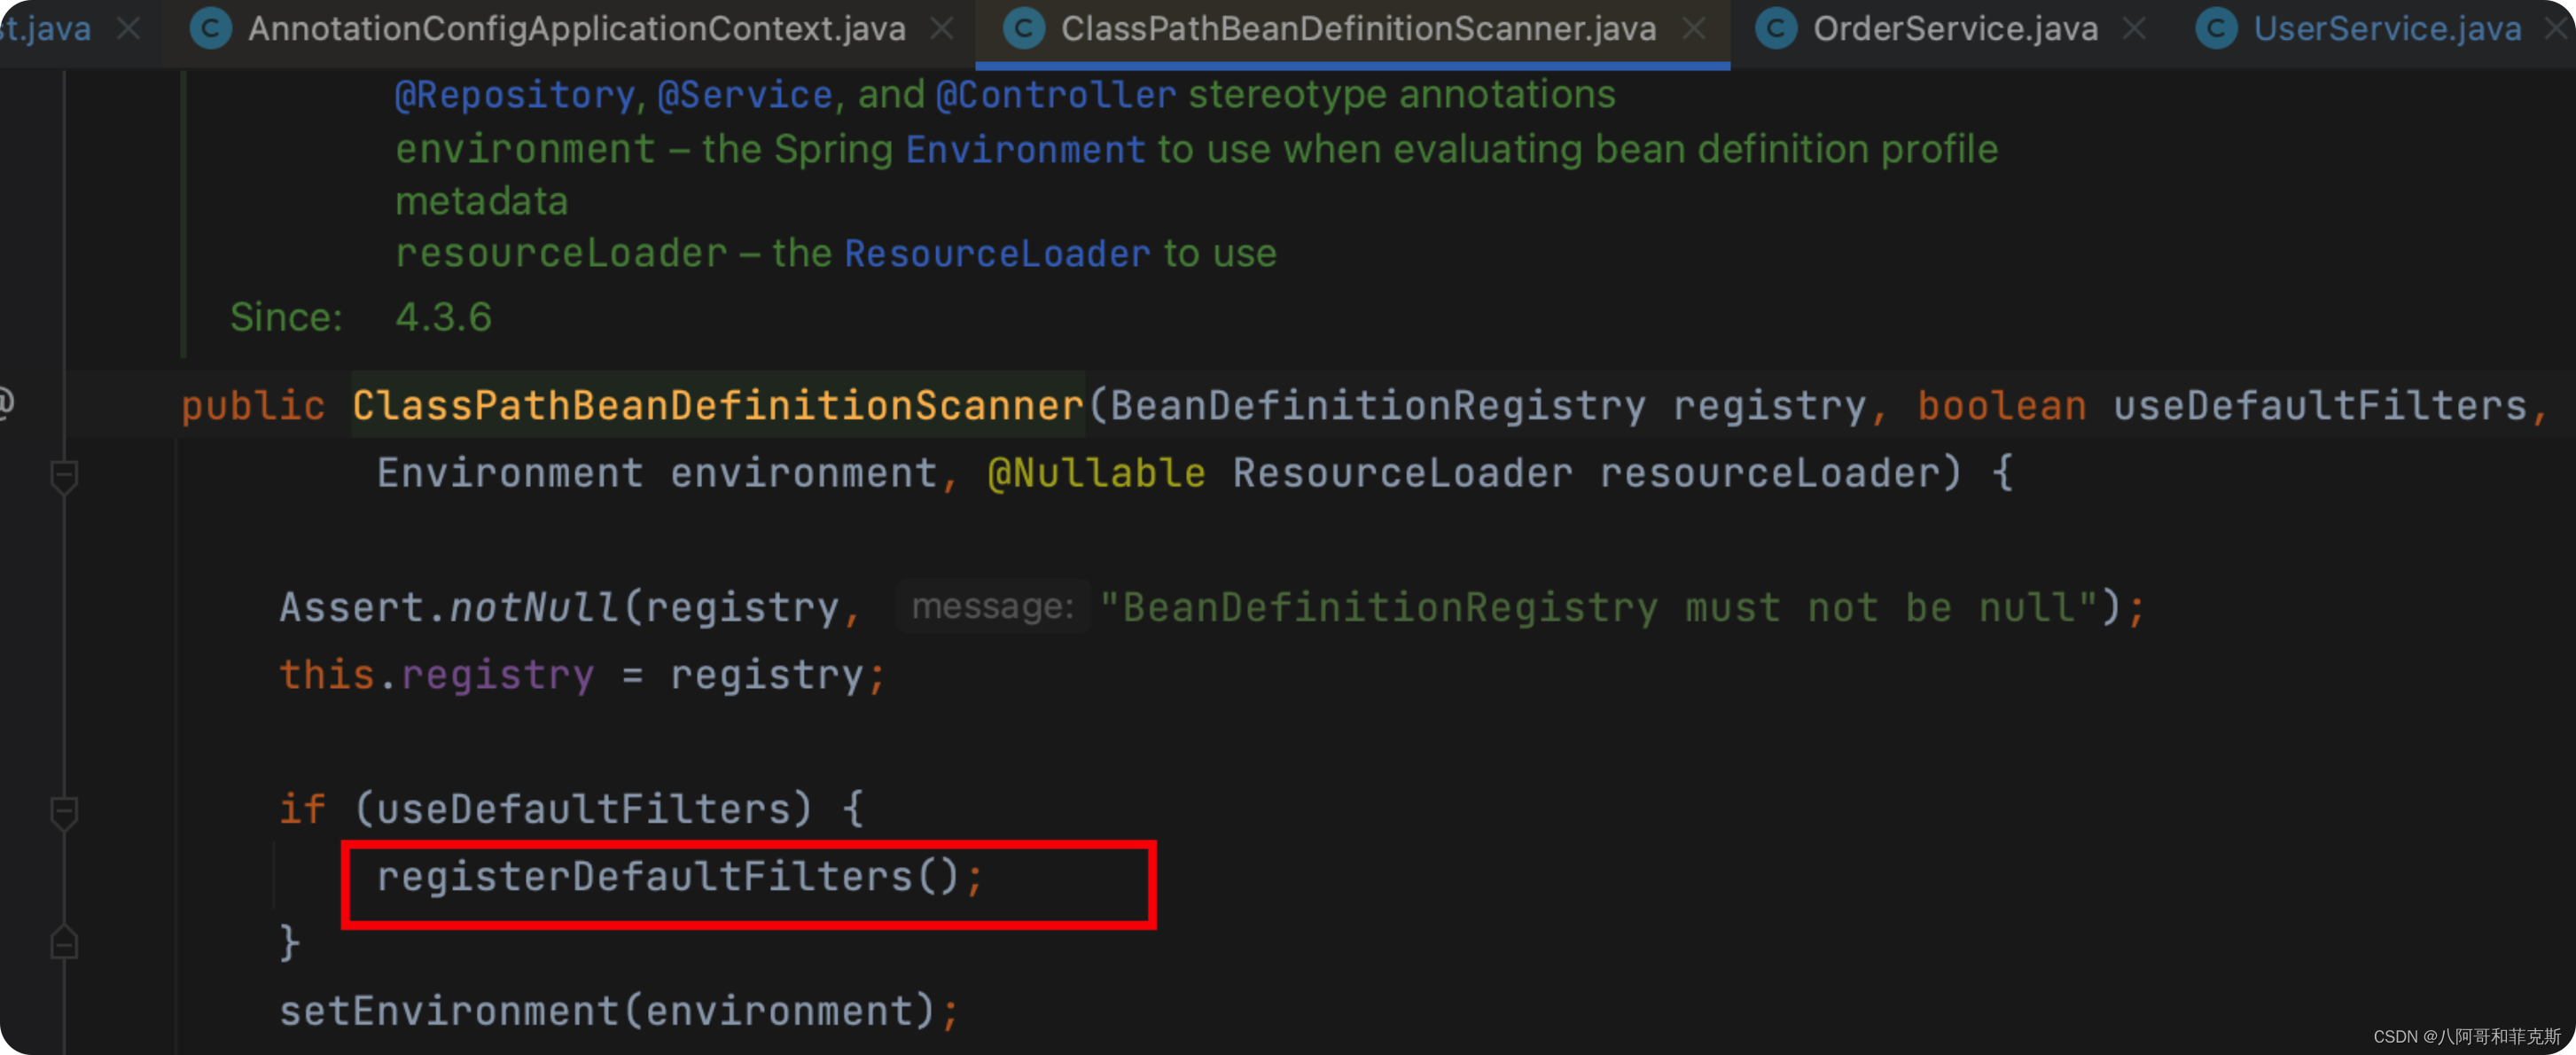Open the ResourceLoader Javadoc link
2576x1055 pixels.
(996, 254)
